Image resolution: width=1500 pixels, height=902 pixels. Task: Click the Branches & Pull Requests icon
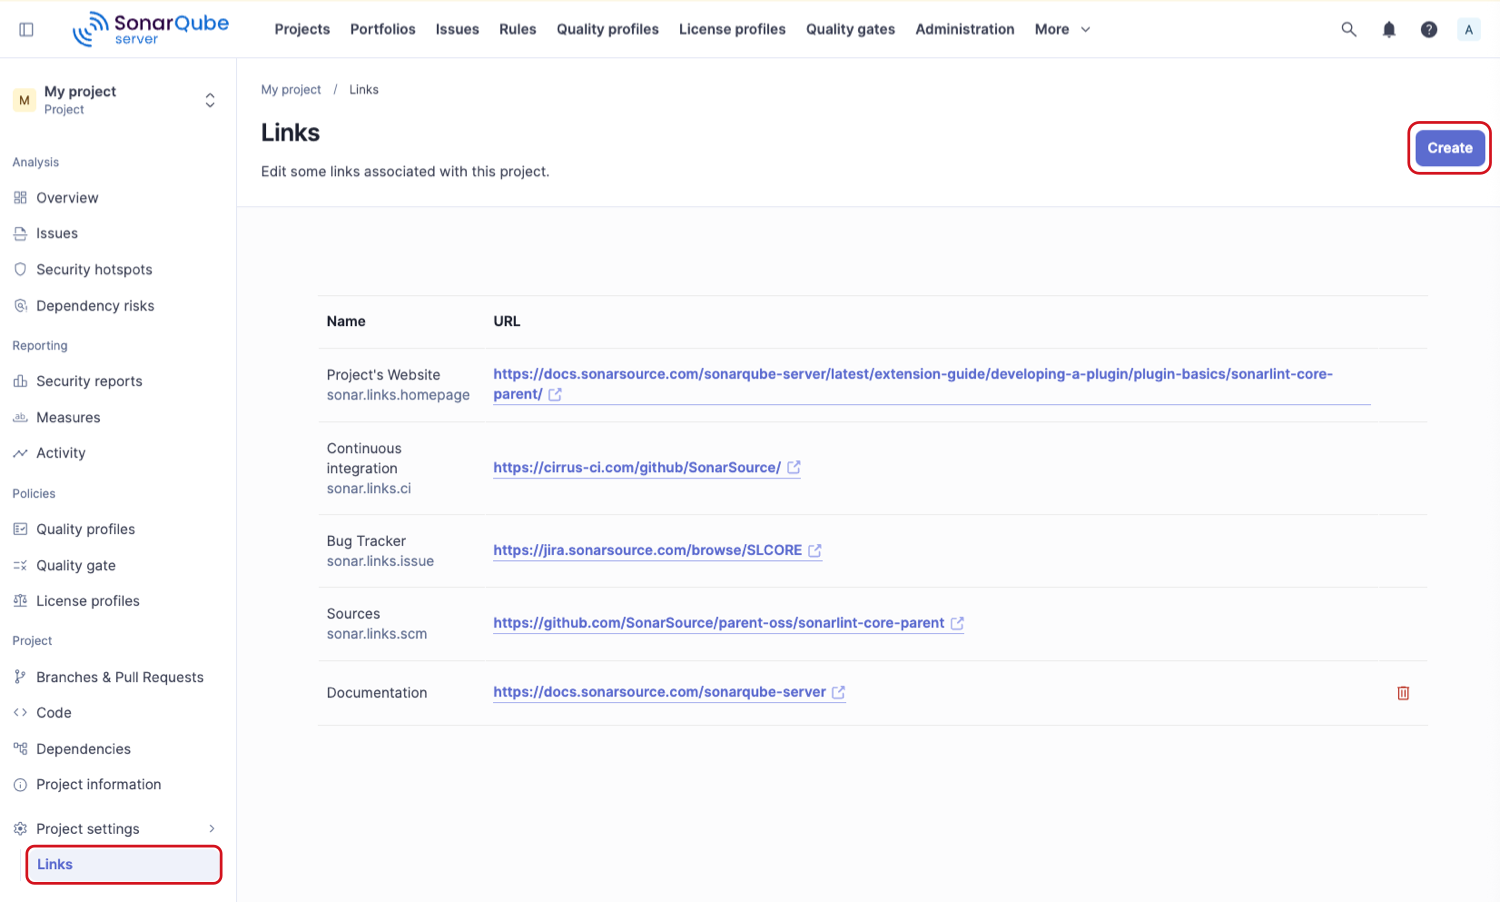[x=20, y=677]
